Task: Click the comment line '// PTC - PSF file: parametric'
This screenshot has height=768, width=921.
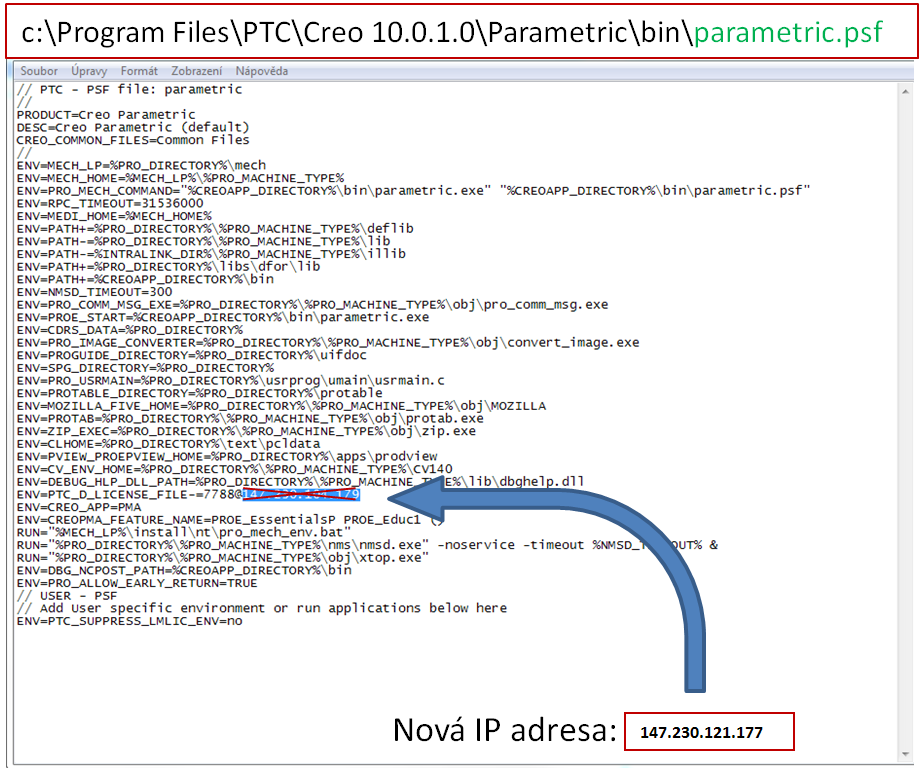Action: coord(129,89)
